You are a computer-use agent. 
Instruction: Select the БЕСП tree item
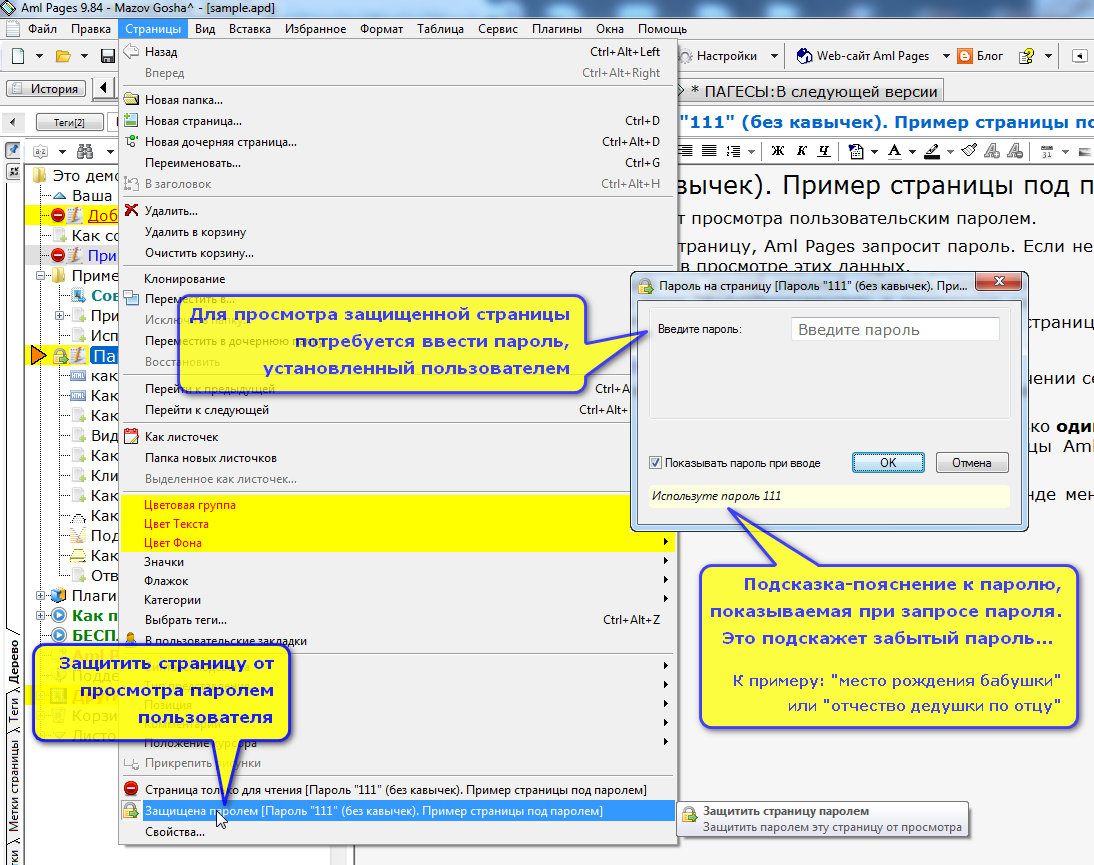[x=94, y=635]
